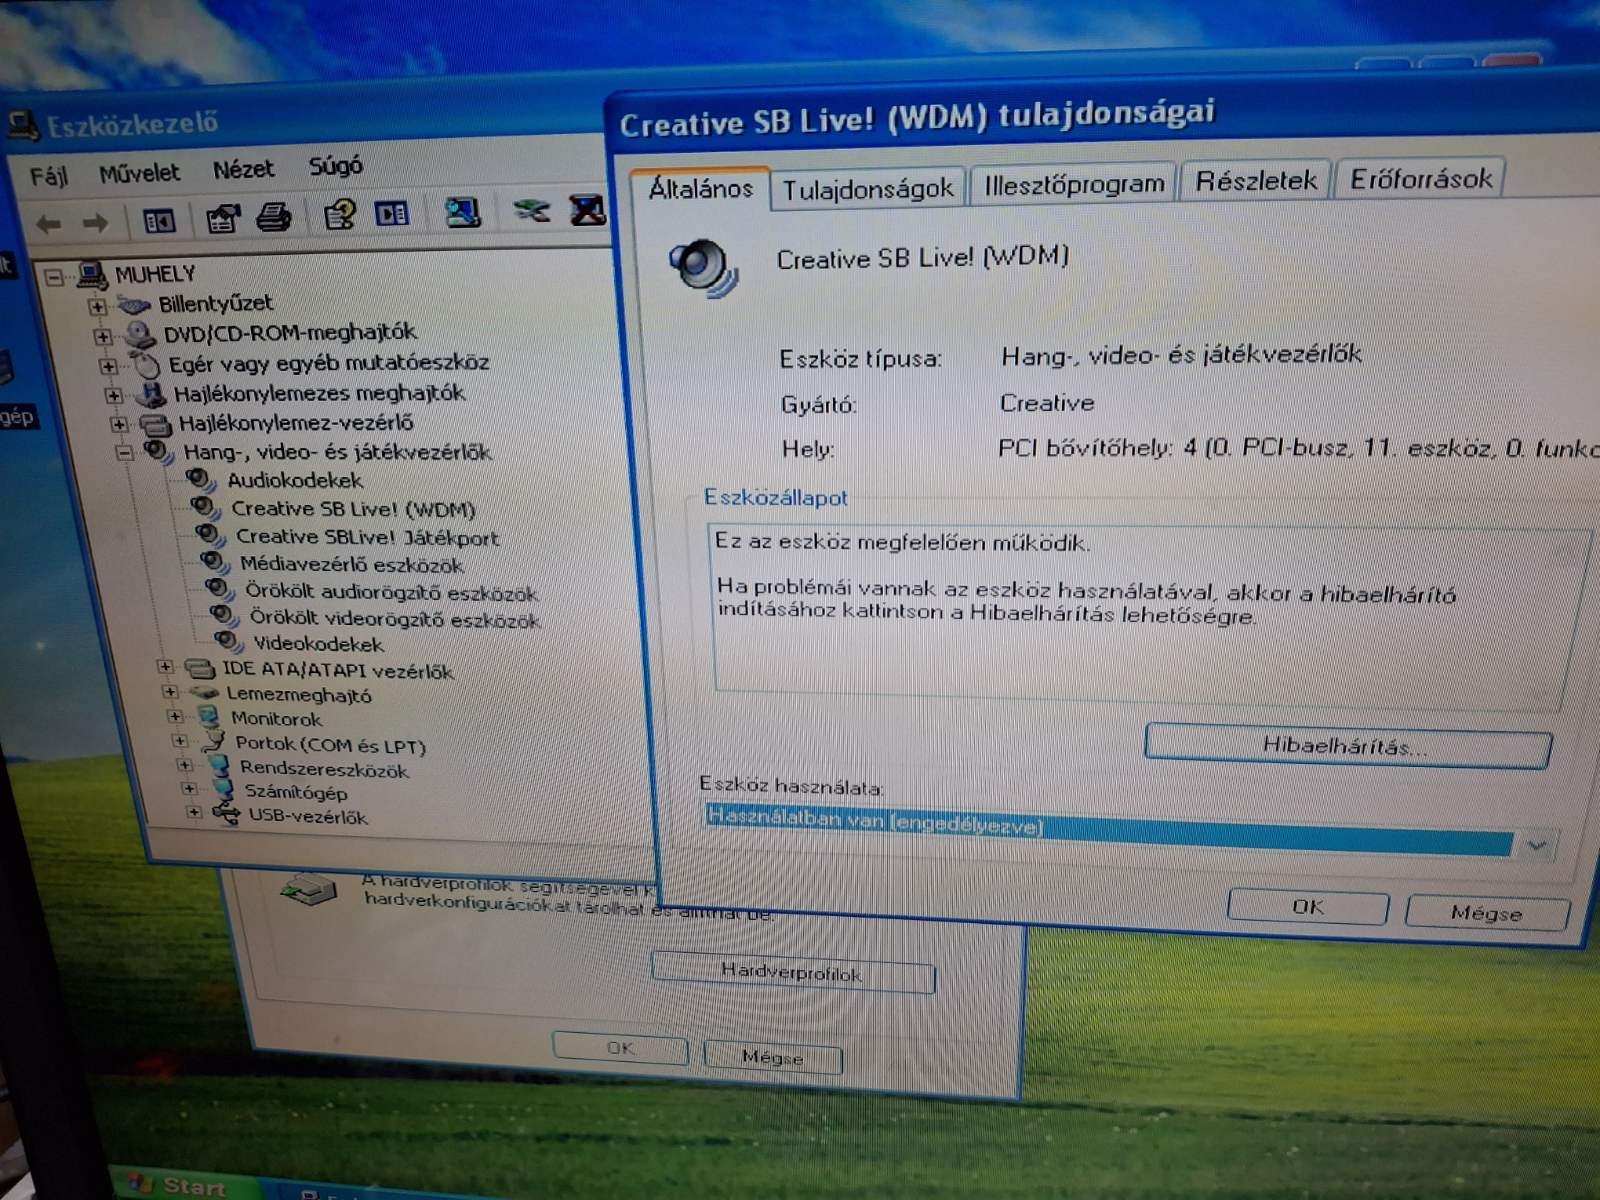Select the Általános tab
This screenshot has height=1200, width=1600.
pyautogui.click(x=700, y=189)
